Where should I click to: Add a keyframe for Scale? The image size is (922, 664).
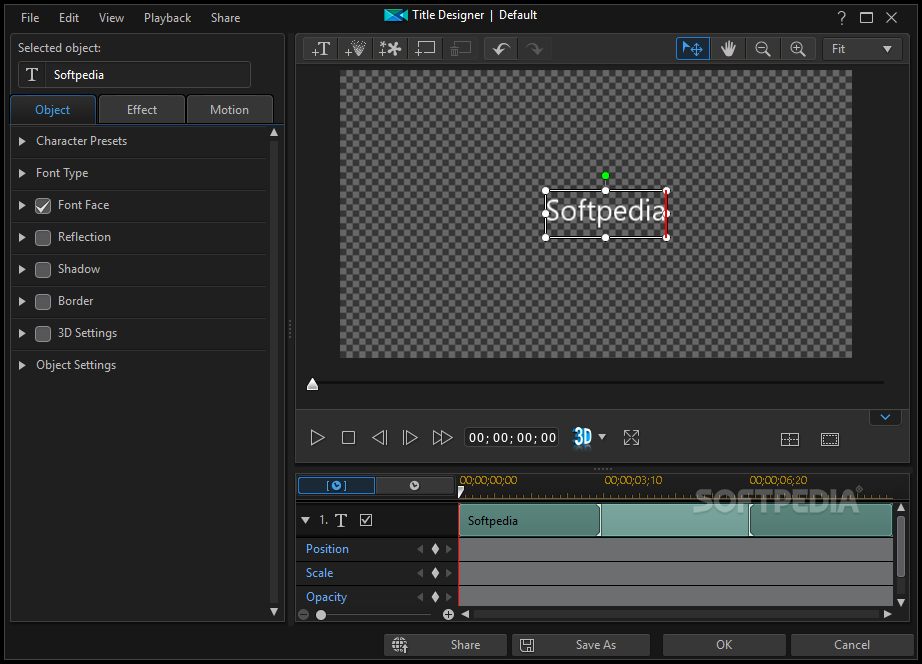[435, 573]
